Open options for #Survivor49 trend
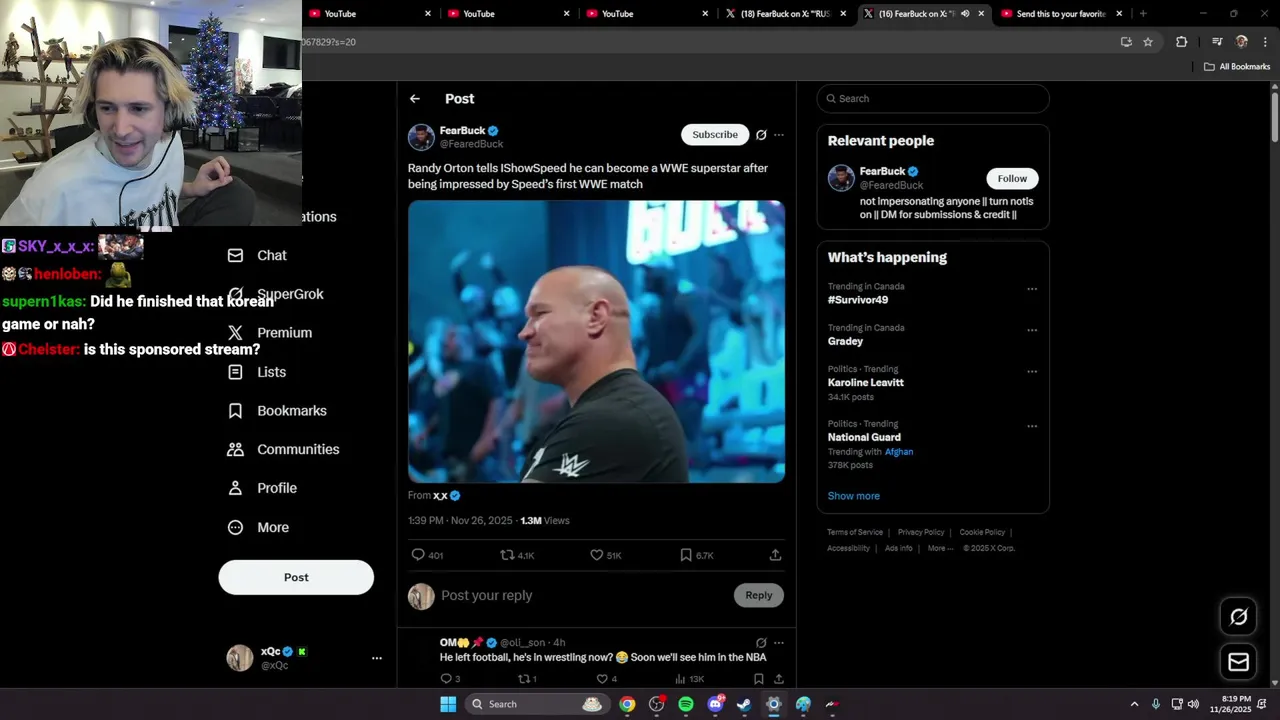Viewport: 1280px width, 720px height. (x=1032, y=289)
